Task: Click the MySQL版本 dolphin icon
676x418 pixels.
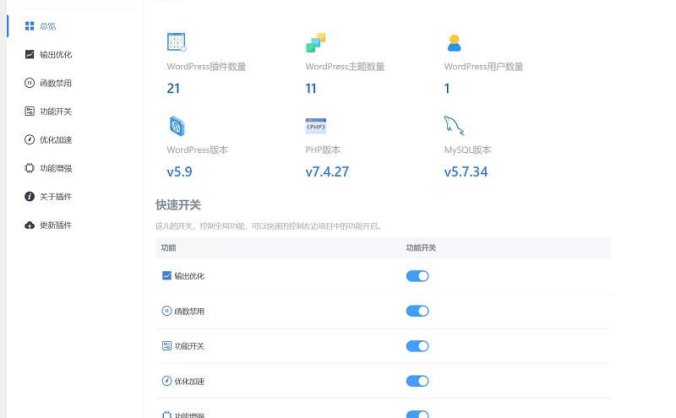Action: 454,125
